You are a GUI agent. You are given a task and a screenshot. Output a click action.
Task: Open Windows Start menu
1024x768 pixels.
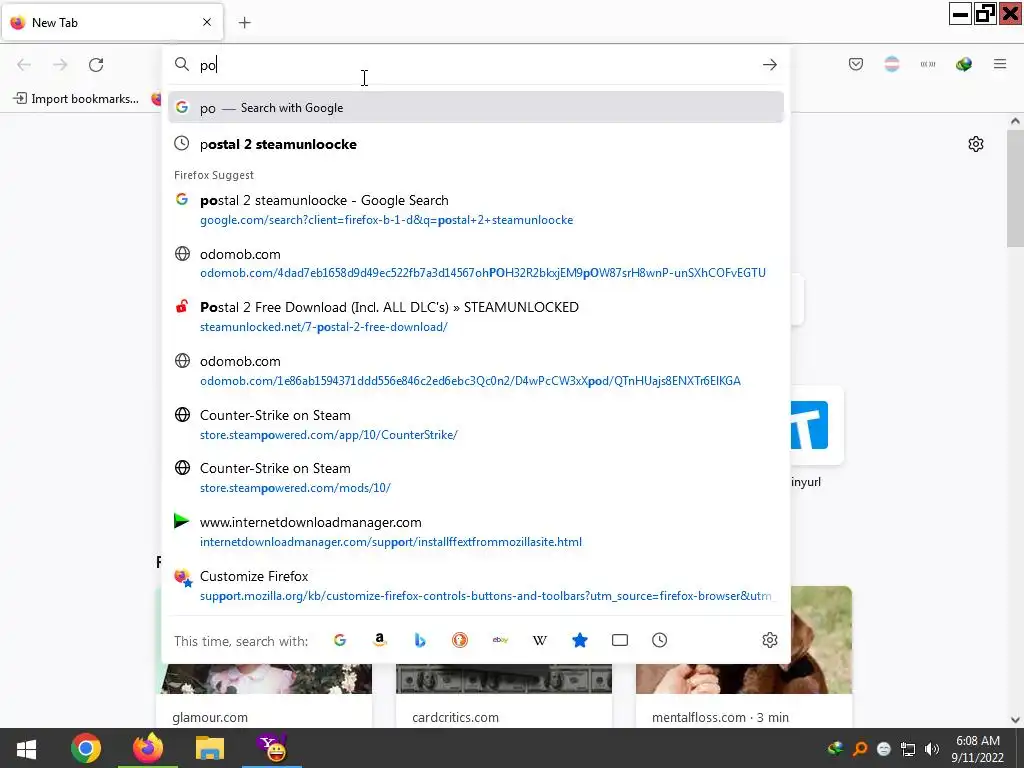tap(26, 748)
